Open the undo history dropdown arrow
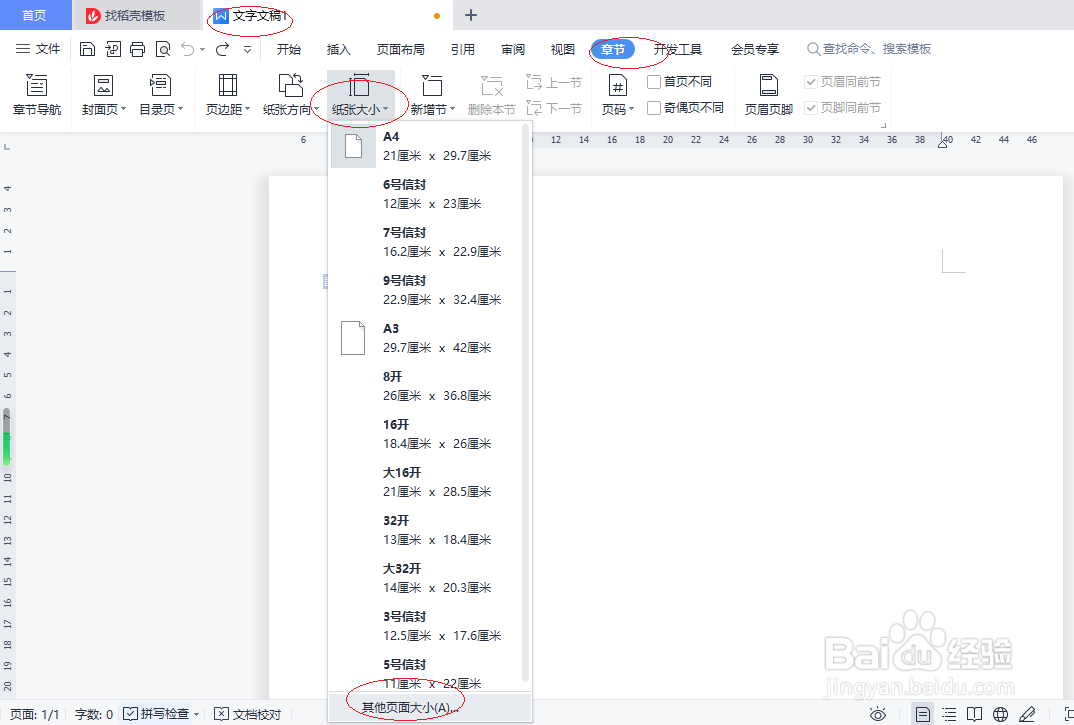 pyautogui.click(x=202, y=49)
